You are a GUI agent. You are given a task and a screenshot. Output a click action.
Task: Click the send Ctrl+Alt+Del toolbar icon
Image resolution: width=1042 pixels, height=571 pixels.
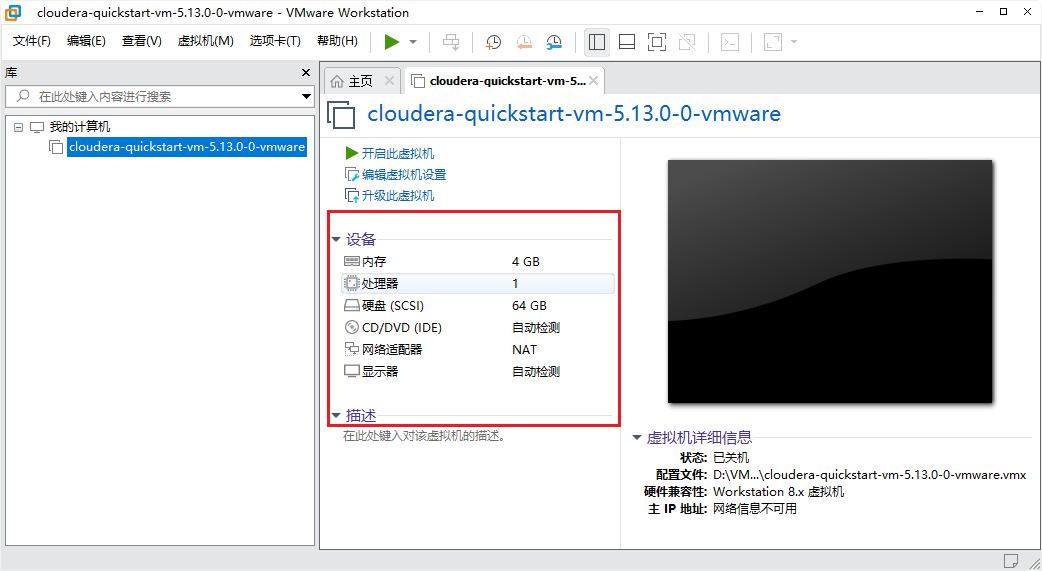451,42
